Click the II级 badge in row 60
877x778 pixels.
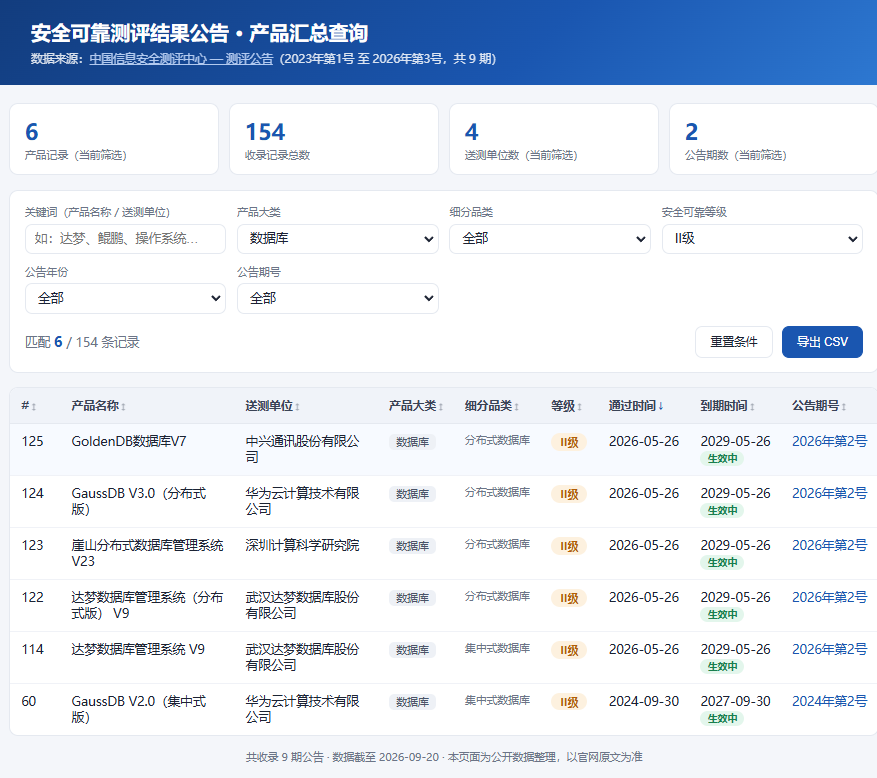pyautogui.click(x=569, y=702)
